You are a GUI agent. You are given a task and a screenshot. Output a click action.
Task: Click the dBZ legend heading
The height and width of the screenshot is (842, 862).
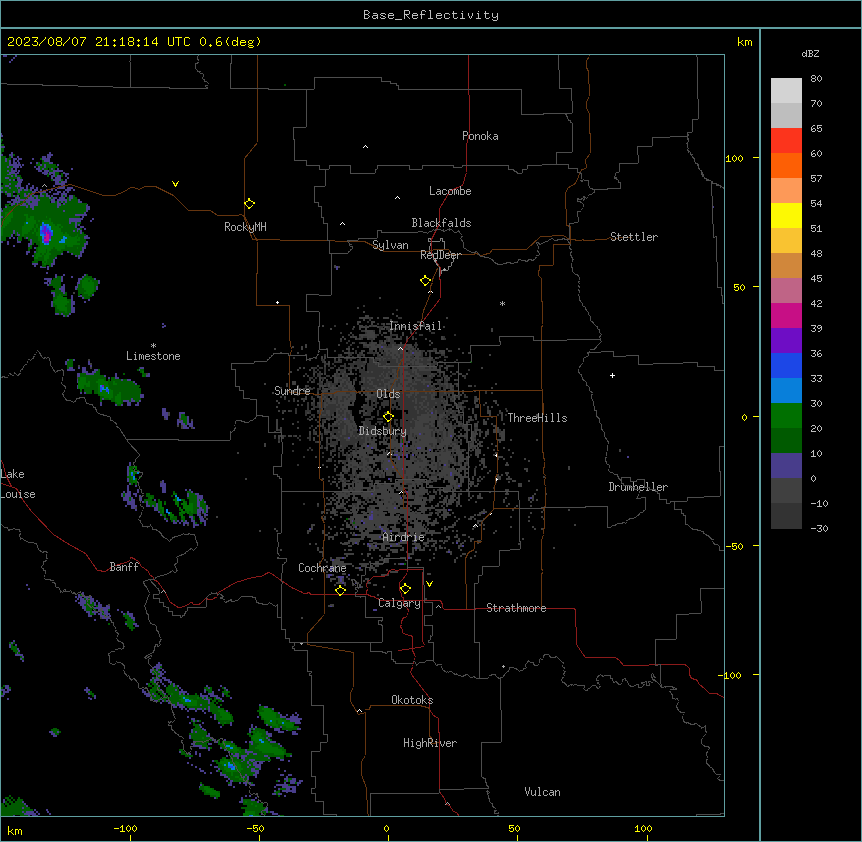click(x=810, y=53)
